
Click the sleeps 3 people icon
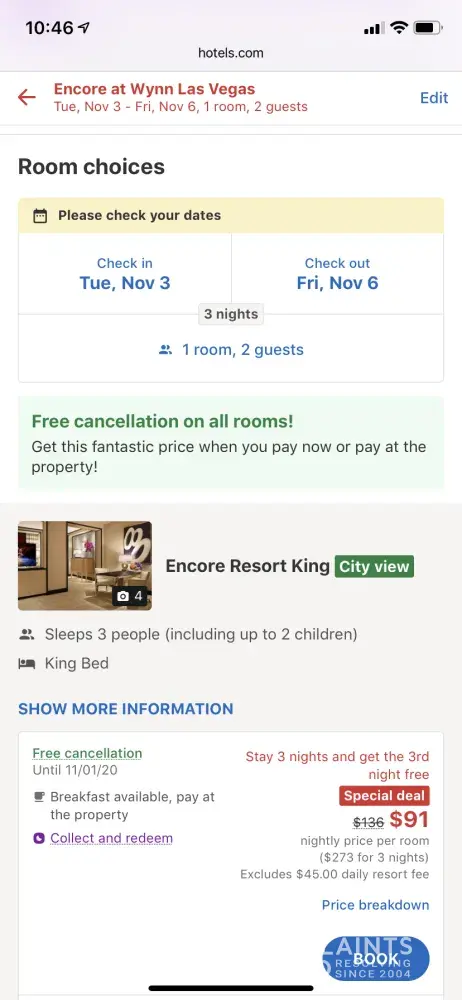[26, 635]
